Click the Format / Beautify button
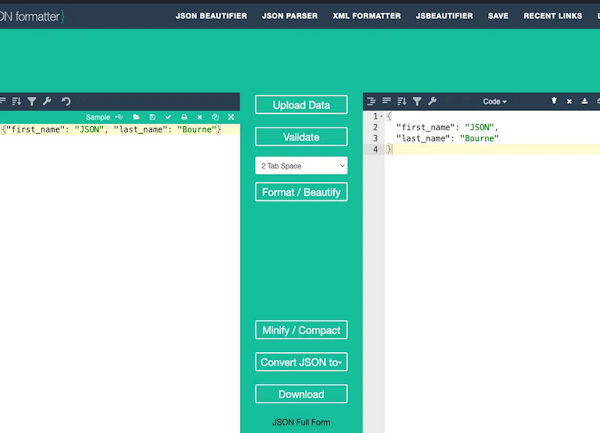 (301, 192)
